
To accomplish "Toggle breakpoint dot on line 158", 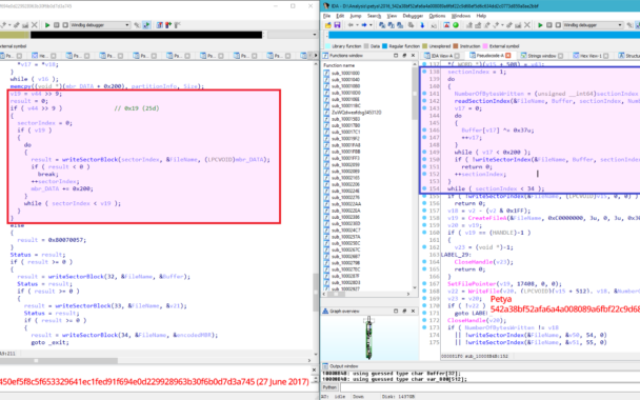I will click(x=424, y=218).
